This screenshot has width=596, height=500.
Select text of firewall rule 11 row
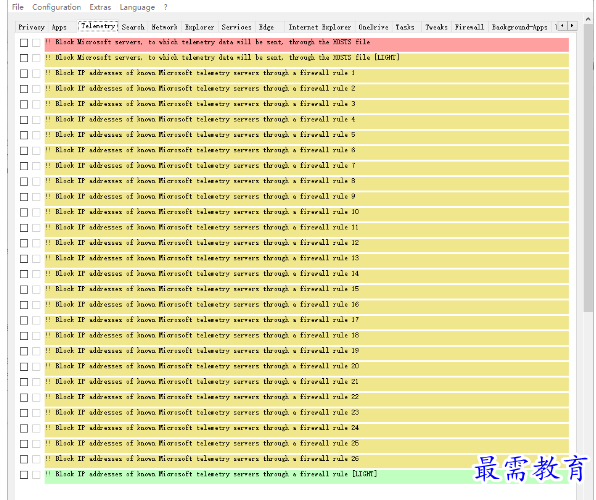202,227
